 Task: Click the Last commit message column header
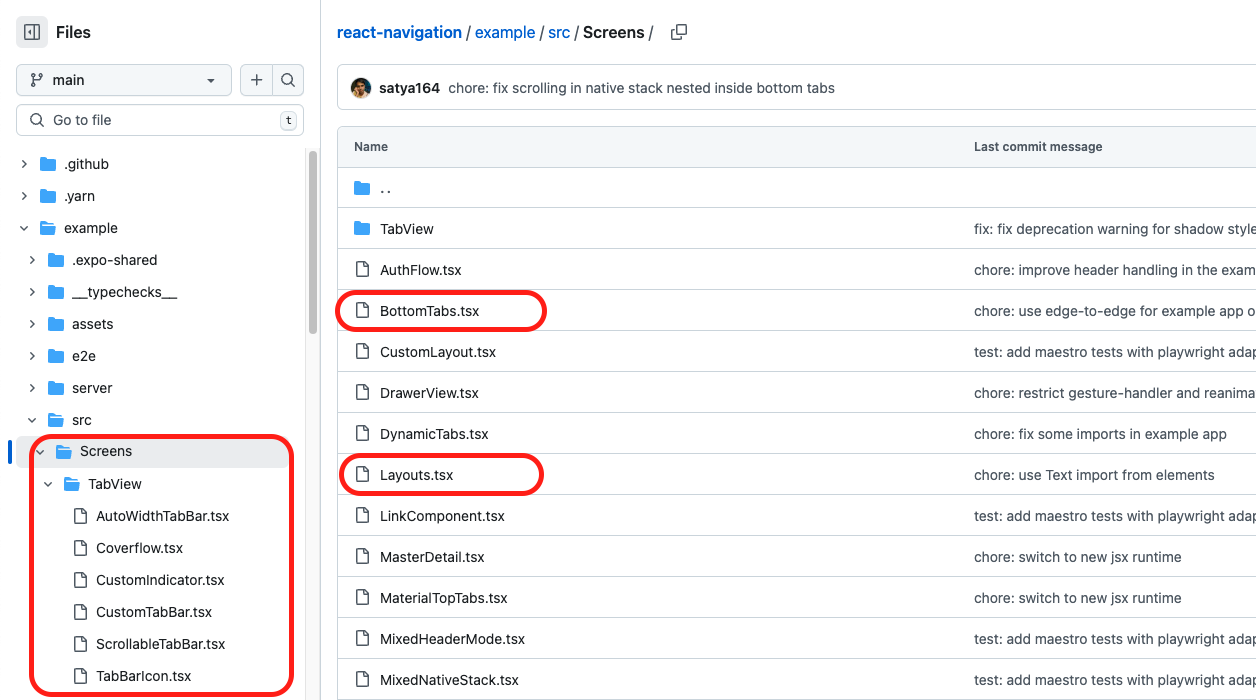coord(1038,146)
